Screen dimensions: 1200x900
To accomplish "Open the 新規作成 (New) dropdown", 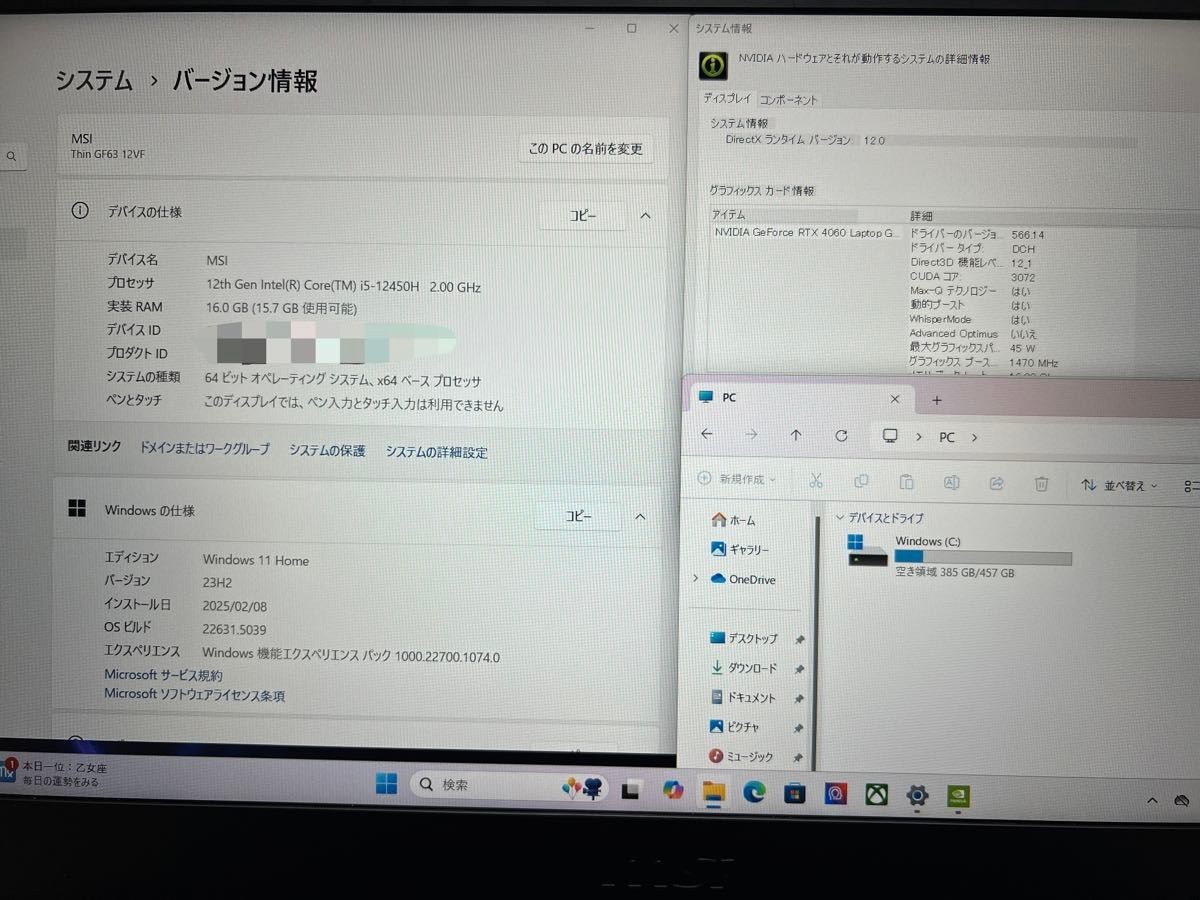I will [x=737, y=479].
